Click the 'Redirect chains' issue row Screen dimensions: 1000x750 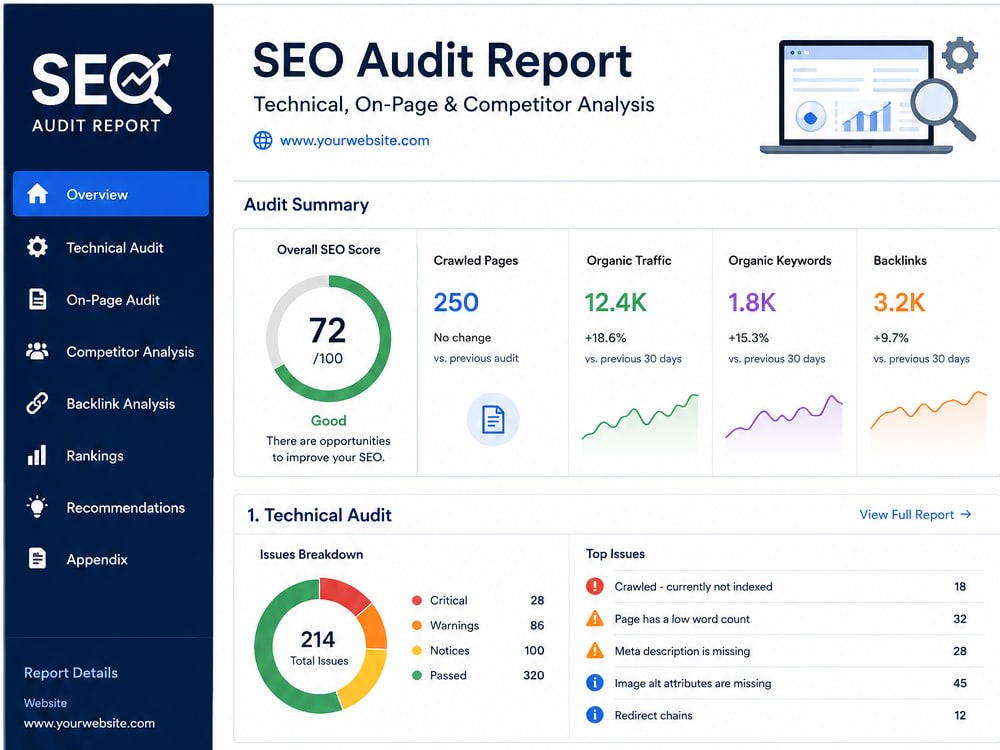[x=784, y=715]
